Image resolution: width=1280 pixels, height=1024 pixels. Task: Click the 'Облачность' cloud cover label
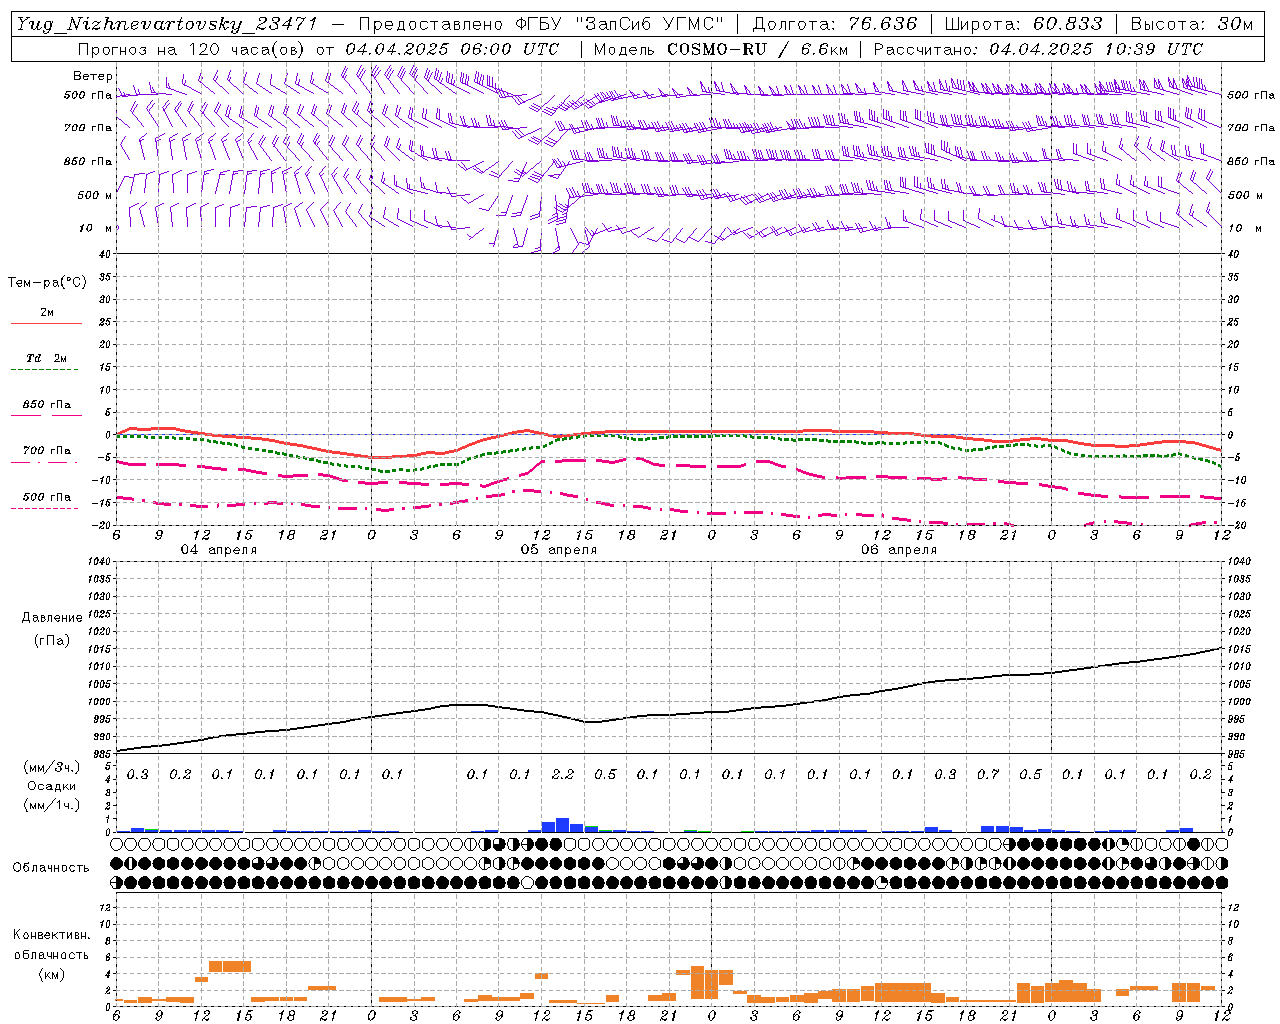tap(51, 868)
